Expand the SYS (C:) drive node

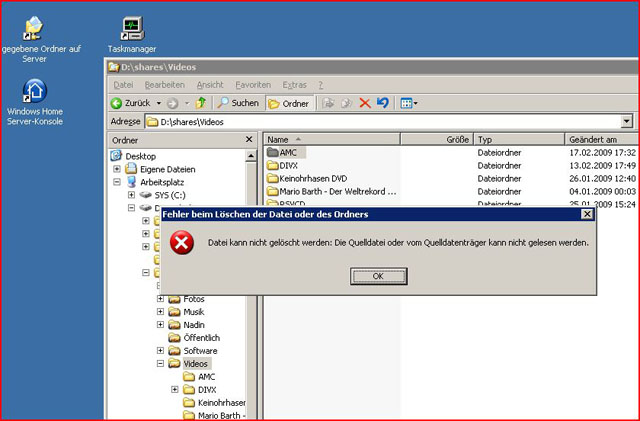[x=131, y=195]
